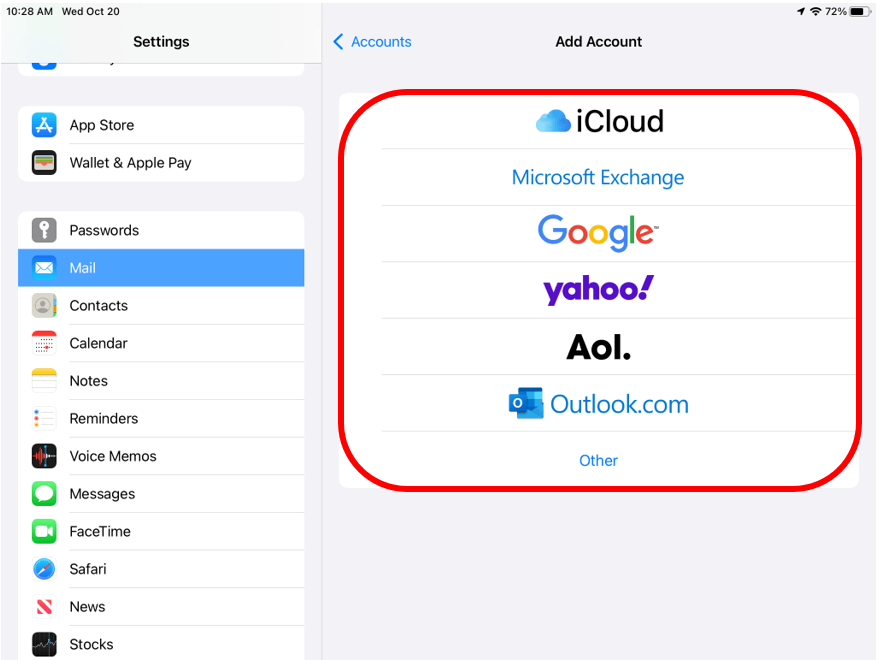Open Passwords settings
Viewport: 880px width, 660px height.
161,230
